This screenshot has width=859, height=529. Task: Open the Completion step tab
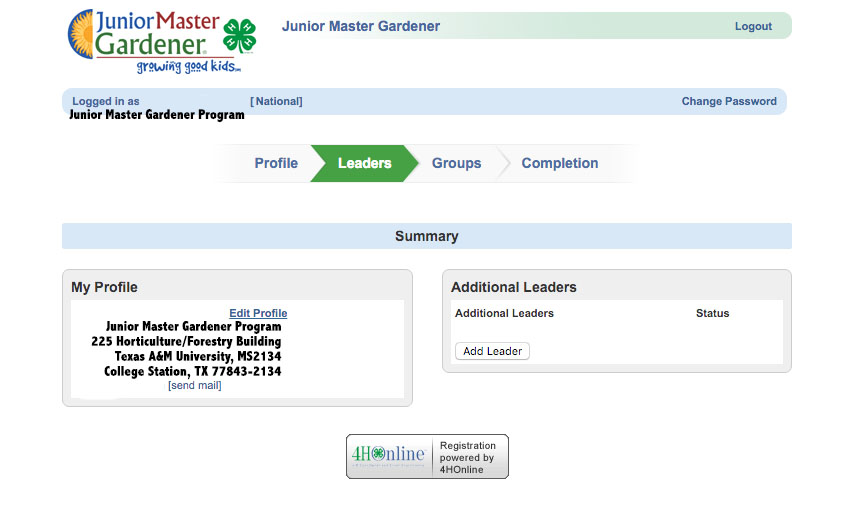tap(559, 163)
